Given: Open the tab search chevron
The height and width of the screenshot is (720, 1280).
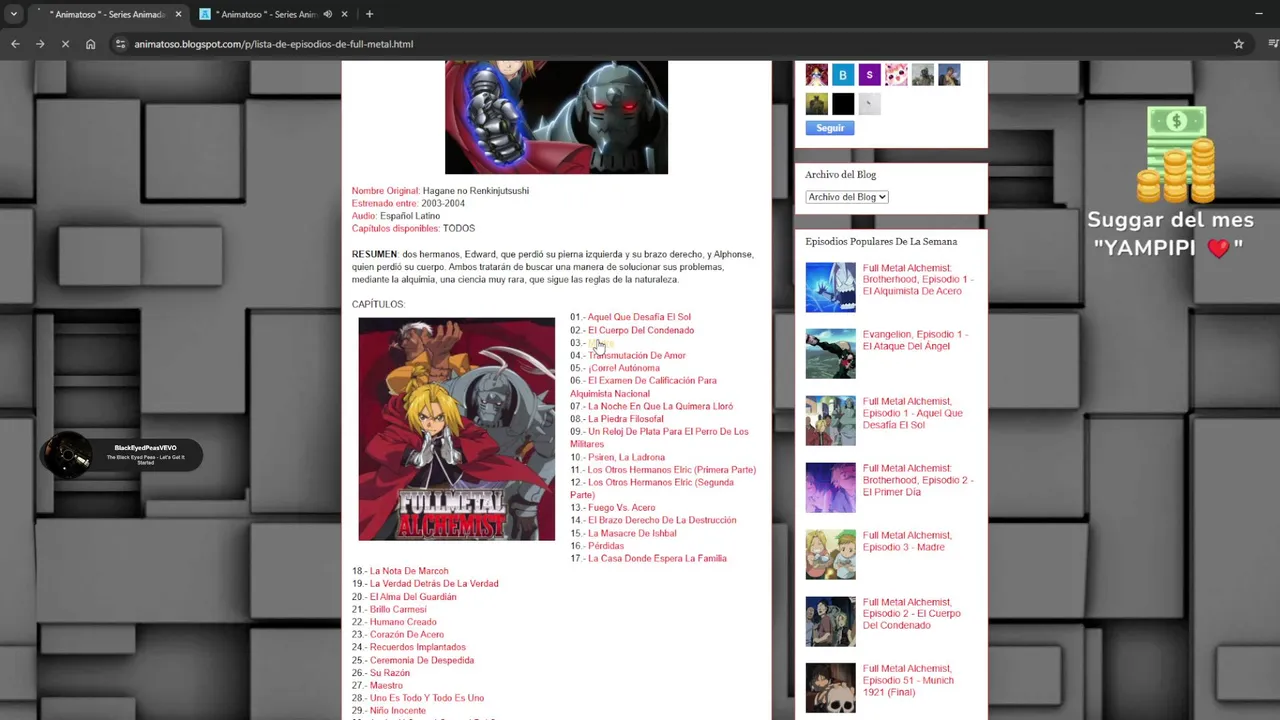Looking at the screenshot, I should click(13, 14).
